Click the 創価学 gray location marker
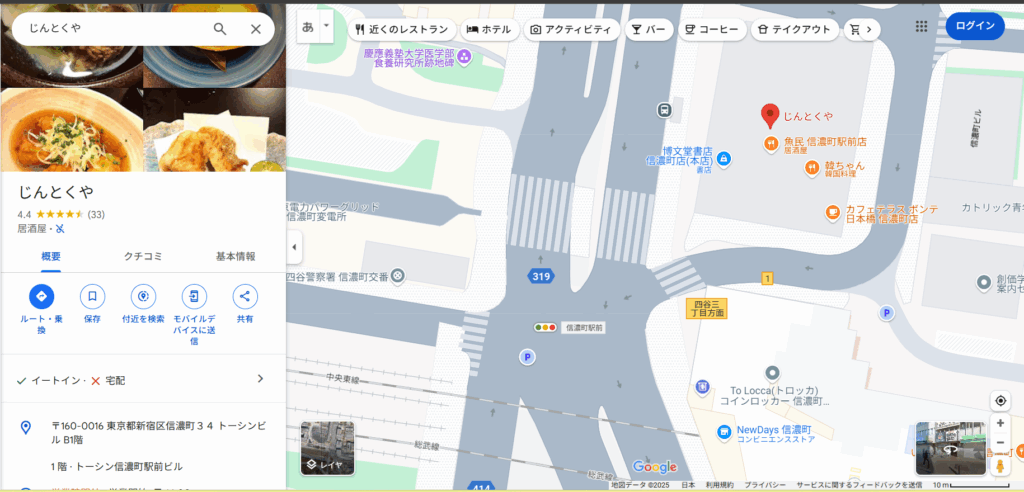 point(984,283)
